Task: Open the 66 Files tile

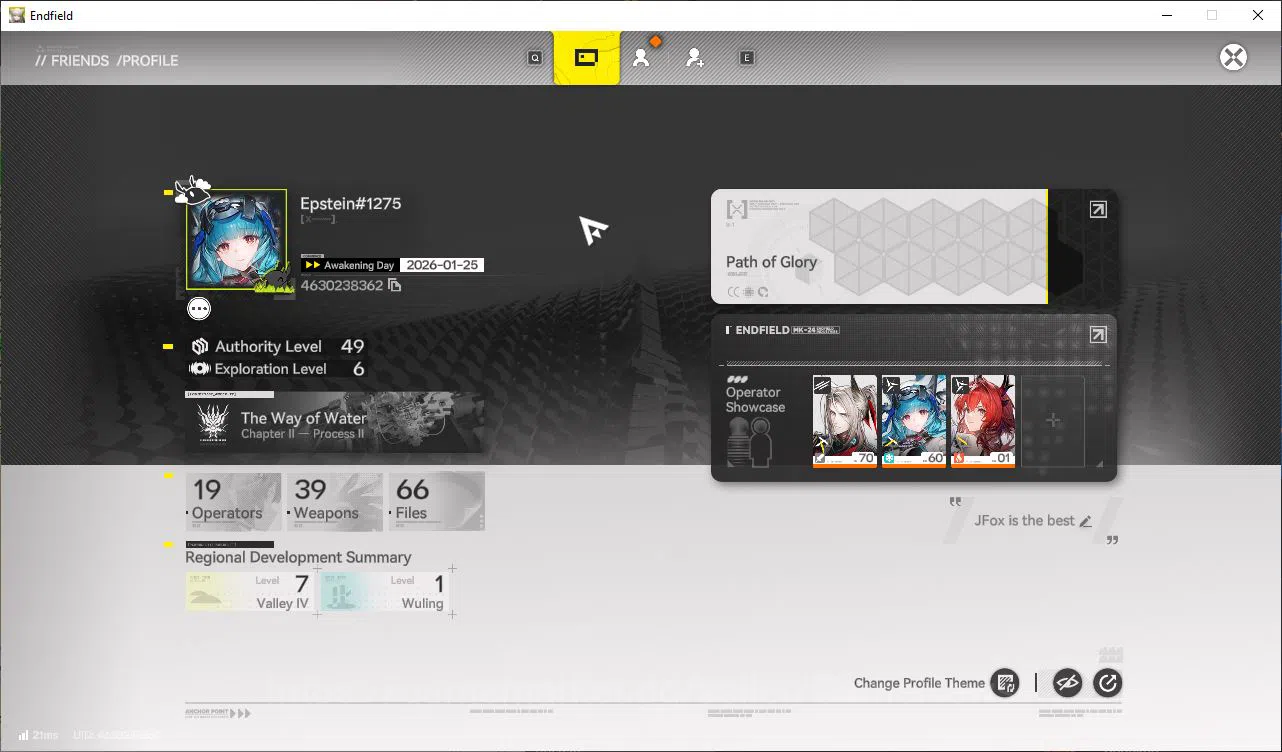Action: pos(437,501)
